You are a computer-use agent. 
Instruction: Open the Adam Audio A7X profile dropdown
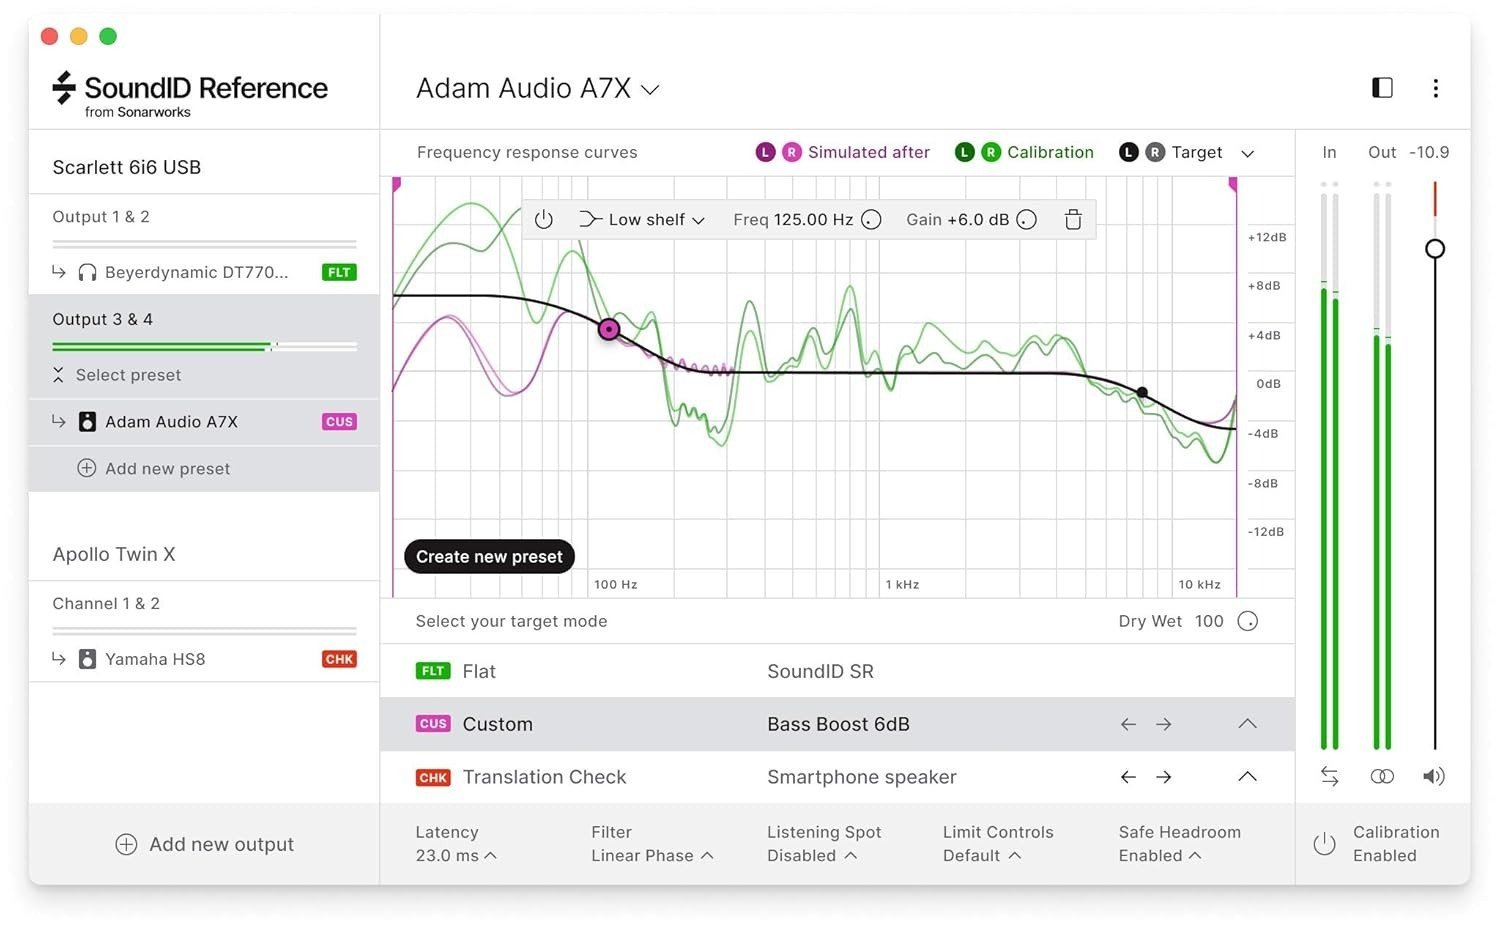[x=538, y=88]
